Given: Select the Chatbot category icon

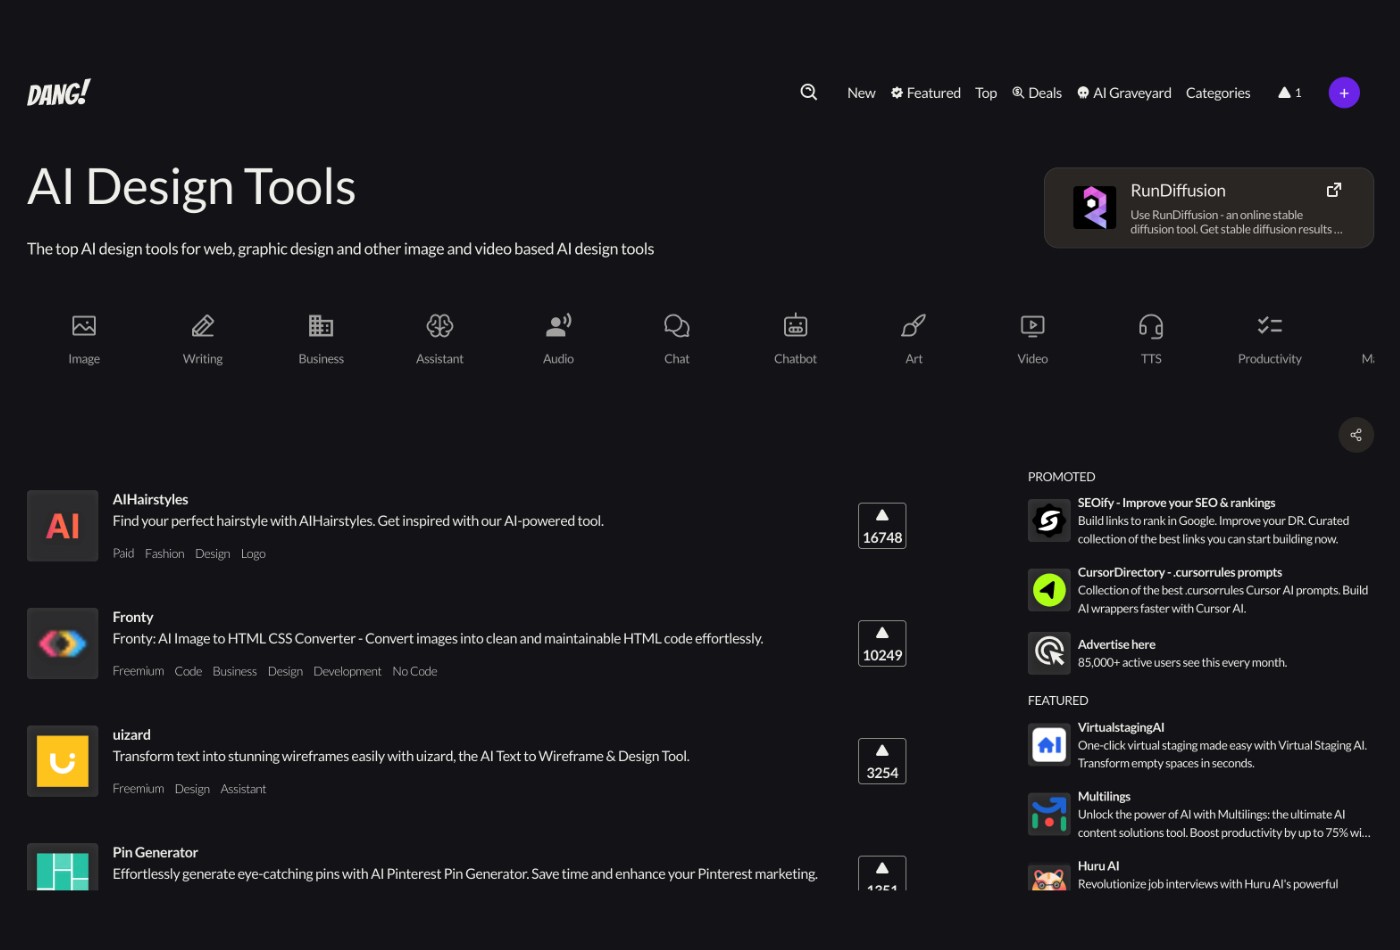Looking at the screenshot, I should 795,326.
